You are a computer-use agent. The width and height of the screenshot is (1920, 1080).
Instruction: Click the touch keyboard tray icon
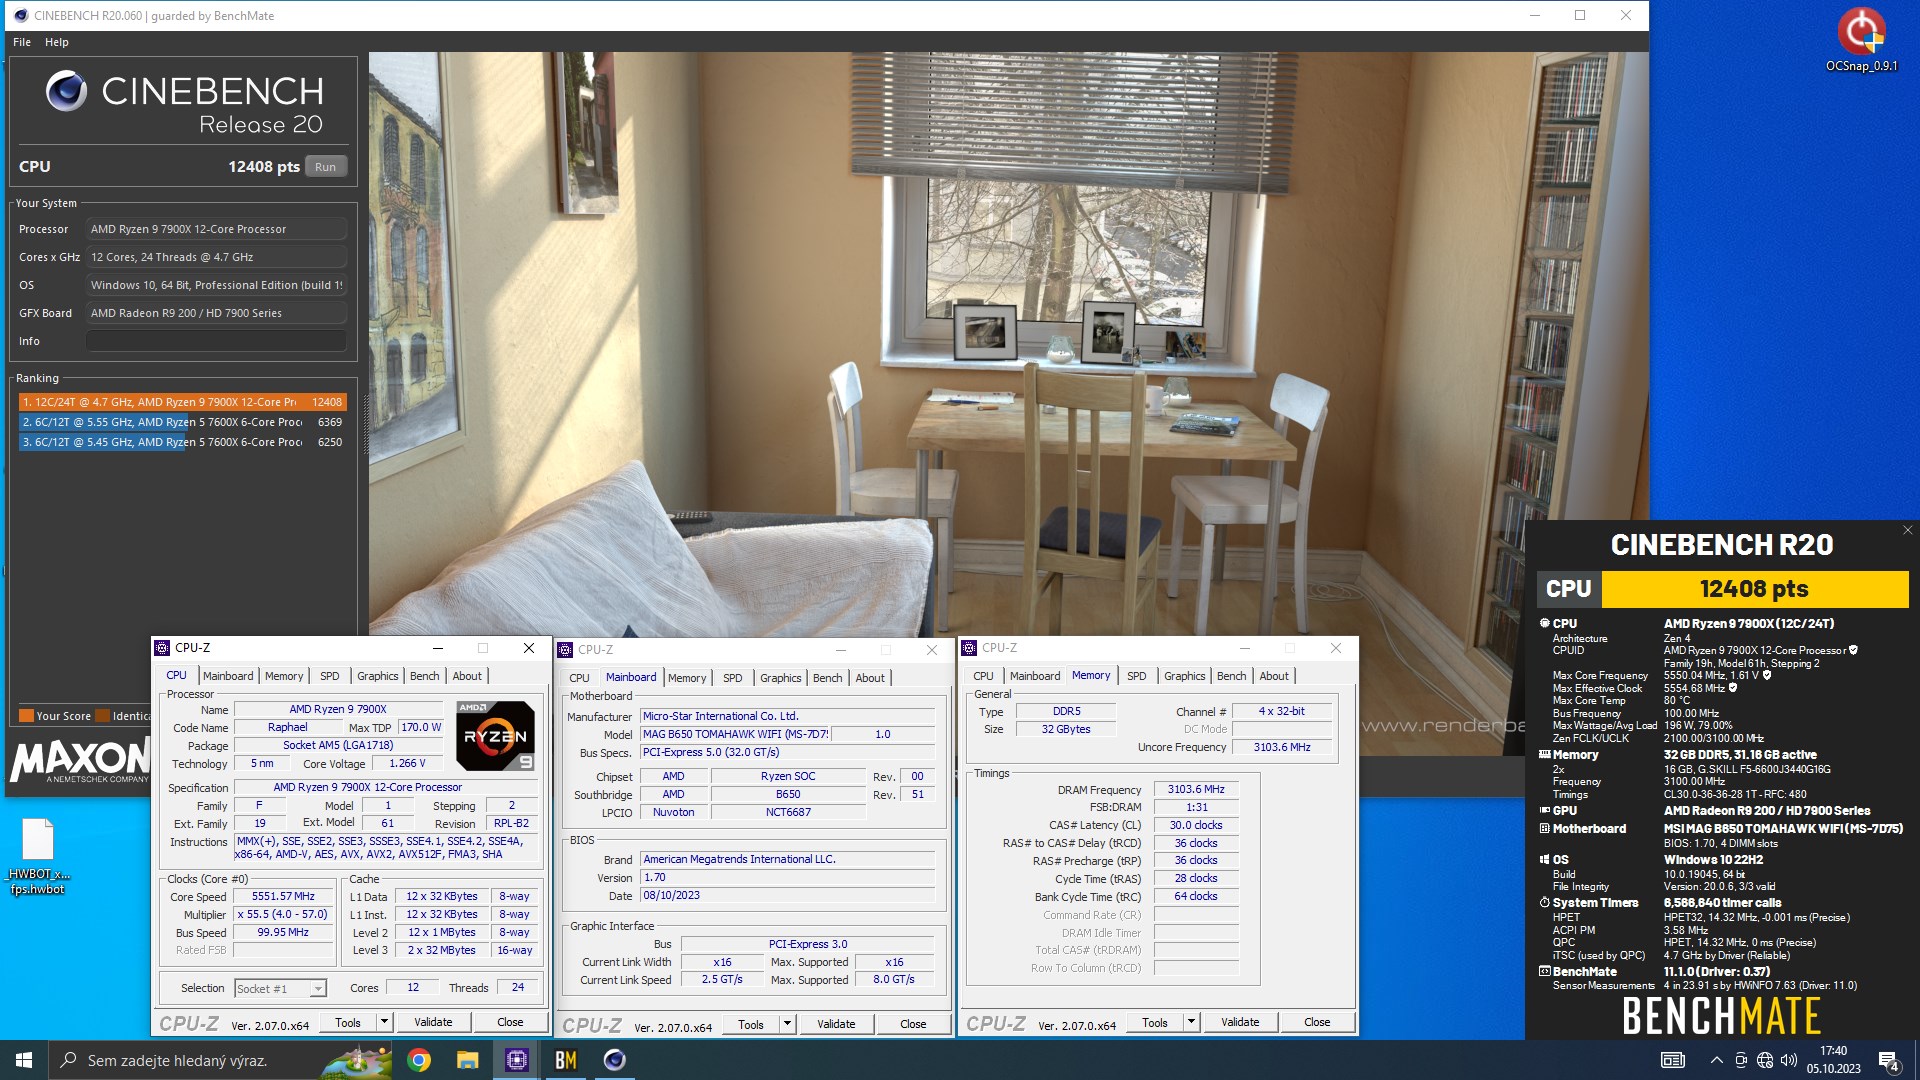point(1672,1060)
